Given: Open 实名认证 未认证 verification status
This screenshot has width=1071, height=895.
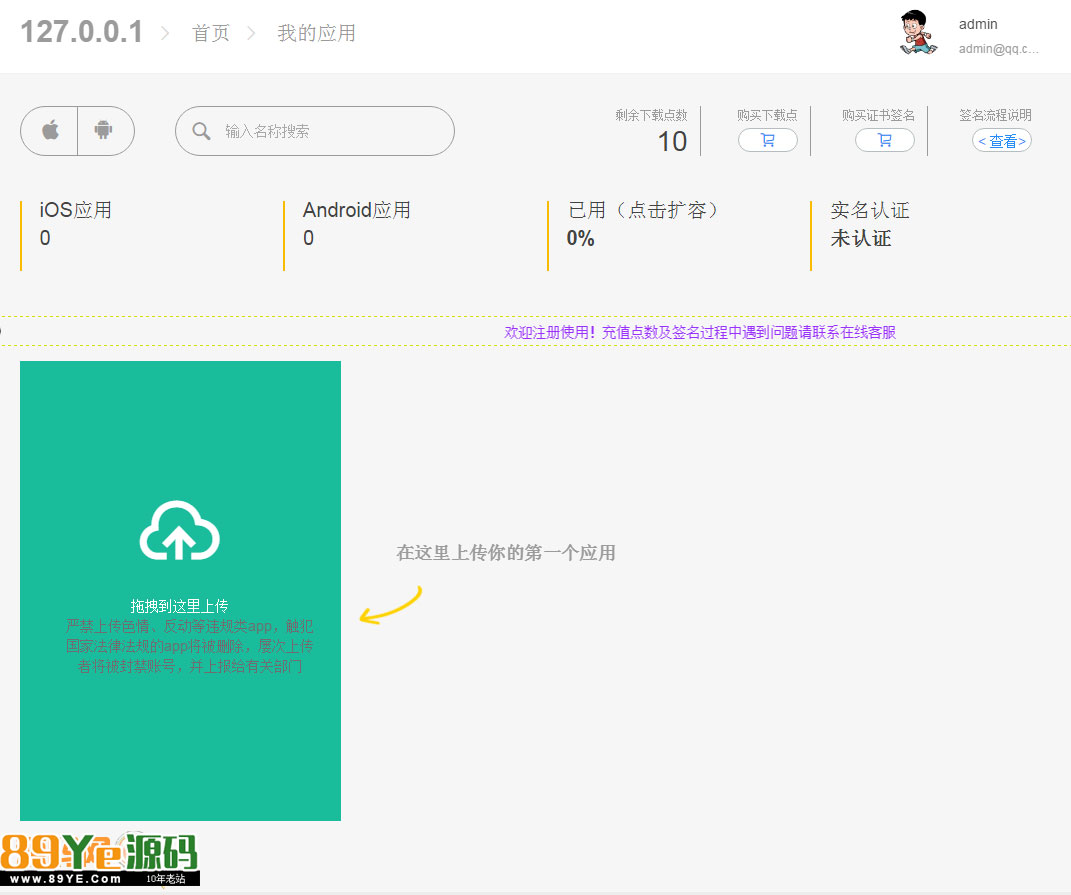Looking at the screenshot, I should click(x=869, y=224).
